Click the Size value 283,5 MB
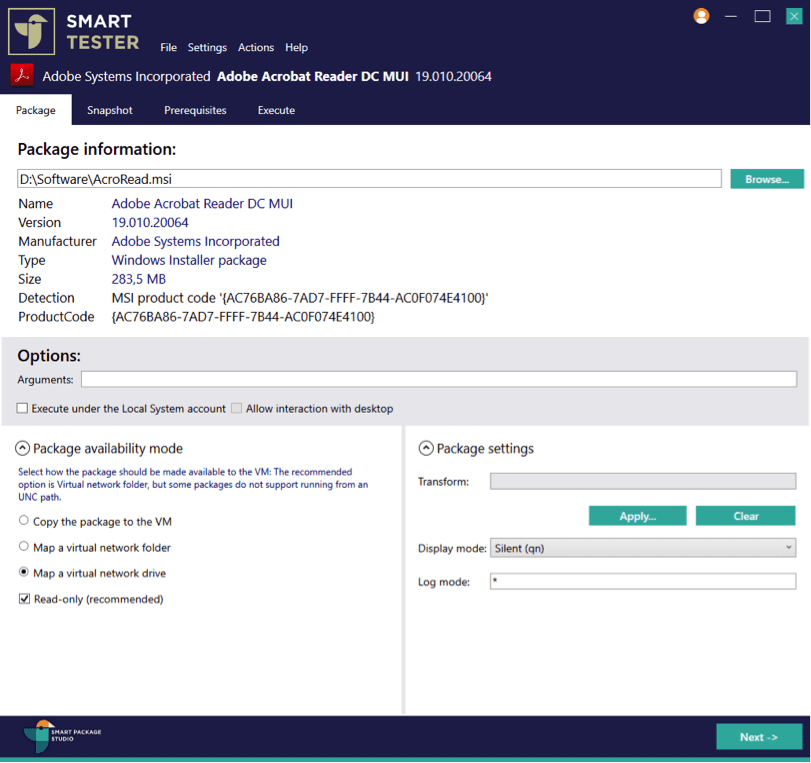811x763 pixels. point(139,279)
